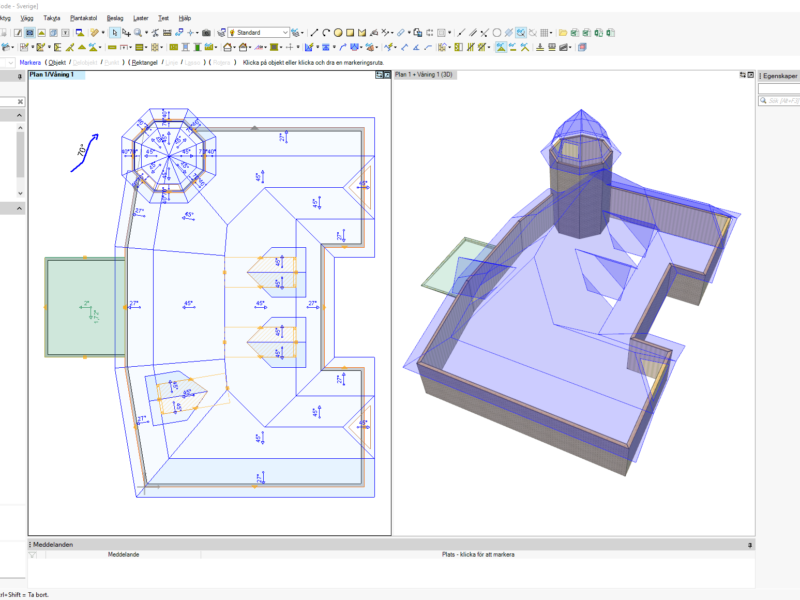The image size is (800, 600).
Task: Click the red roof house icon
Action: tap(243, 47)
